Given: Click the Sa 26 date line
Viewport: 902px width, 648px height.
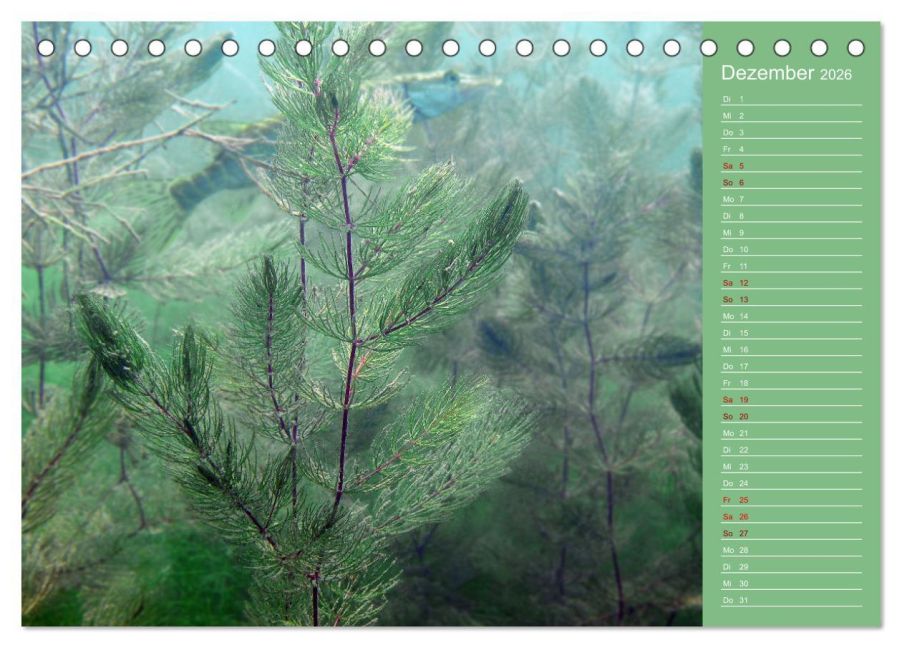Looking at the screenshot, I should point(792,517).
